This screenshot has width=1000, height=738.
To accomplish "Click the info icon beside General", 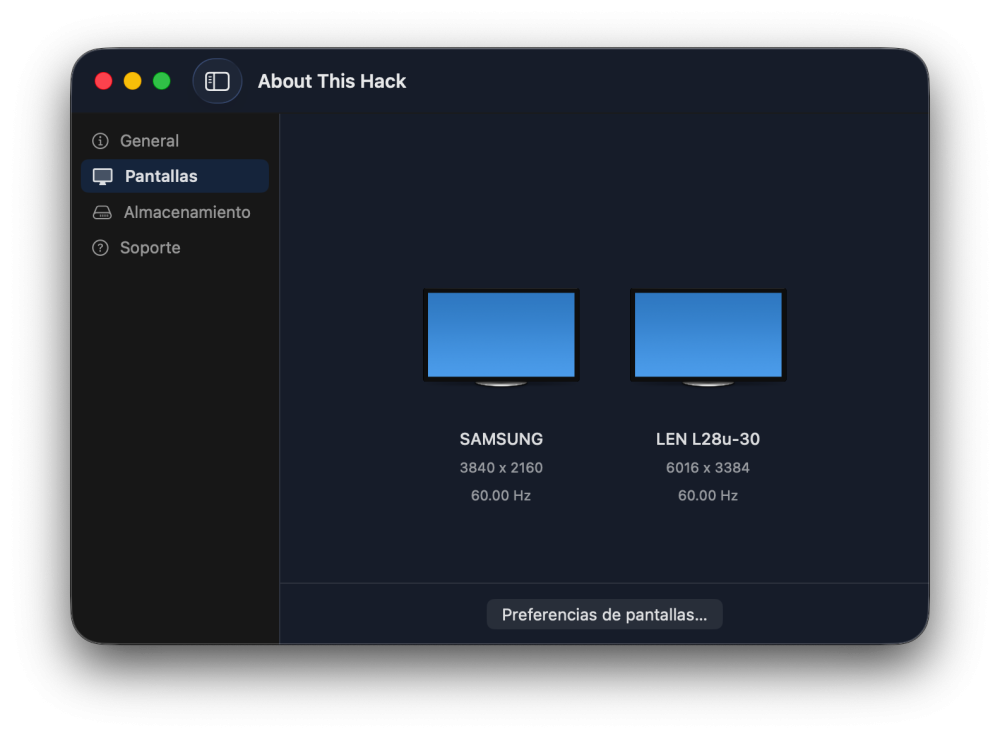I will point(100,140).
